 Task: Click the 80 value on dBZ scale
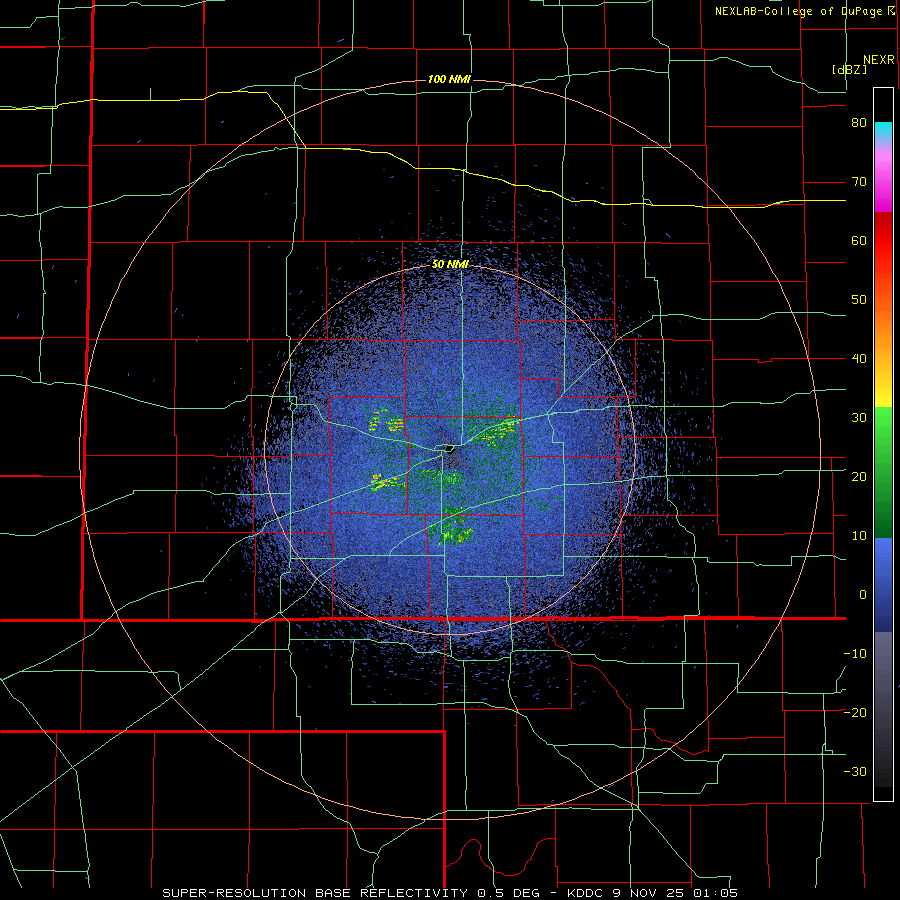pos(859,123)
